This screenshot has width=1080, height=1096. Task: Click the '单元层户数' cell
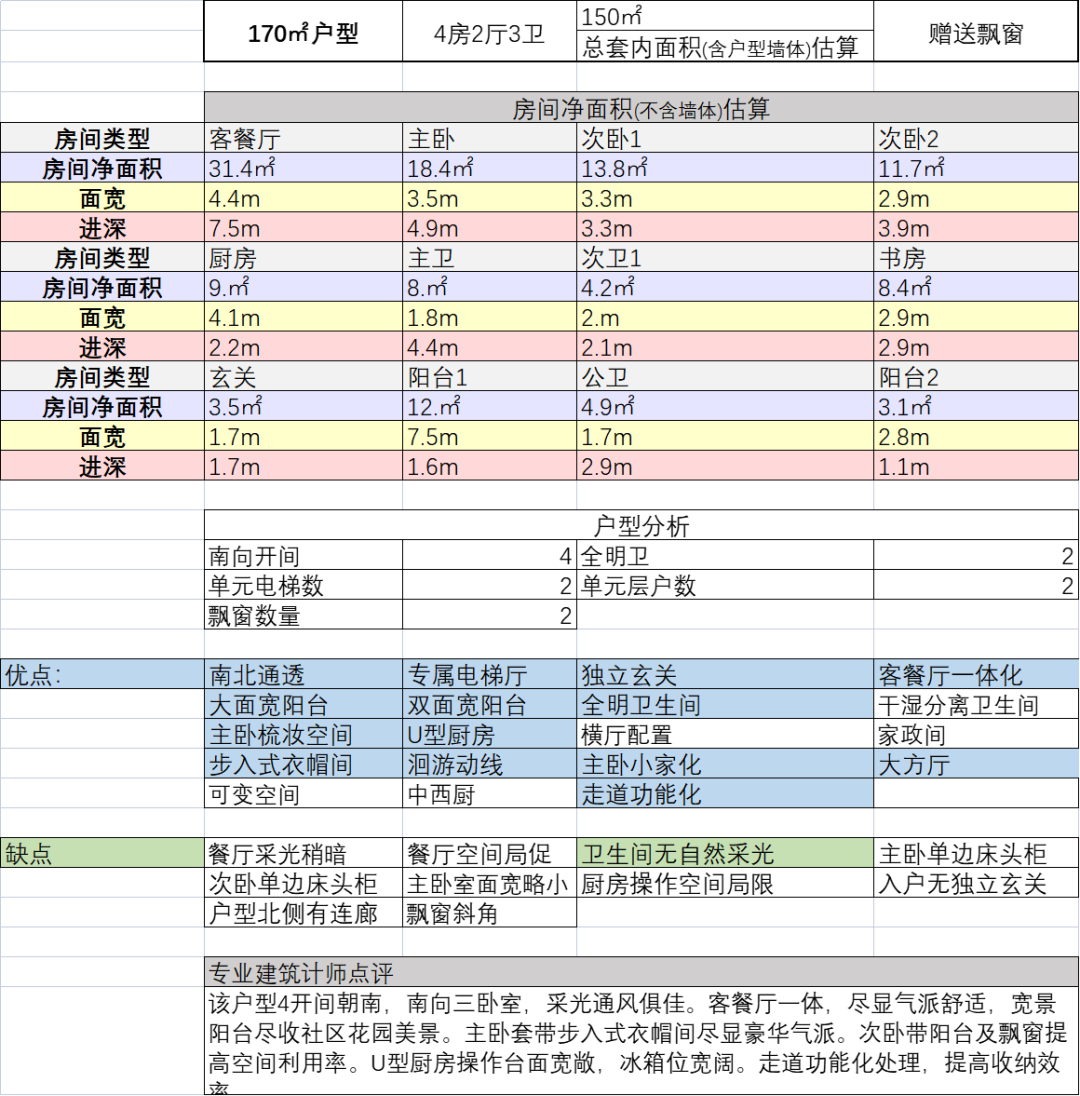click(725, 585)
